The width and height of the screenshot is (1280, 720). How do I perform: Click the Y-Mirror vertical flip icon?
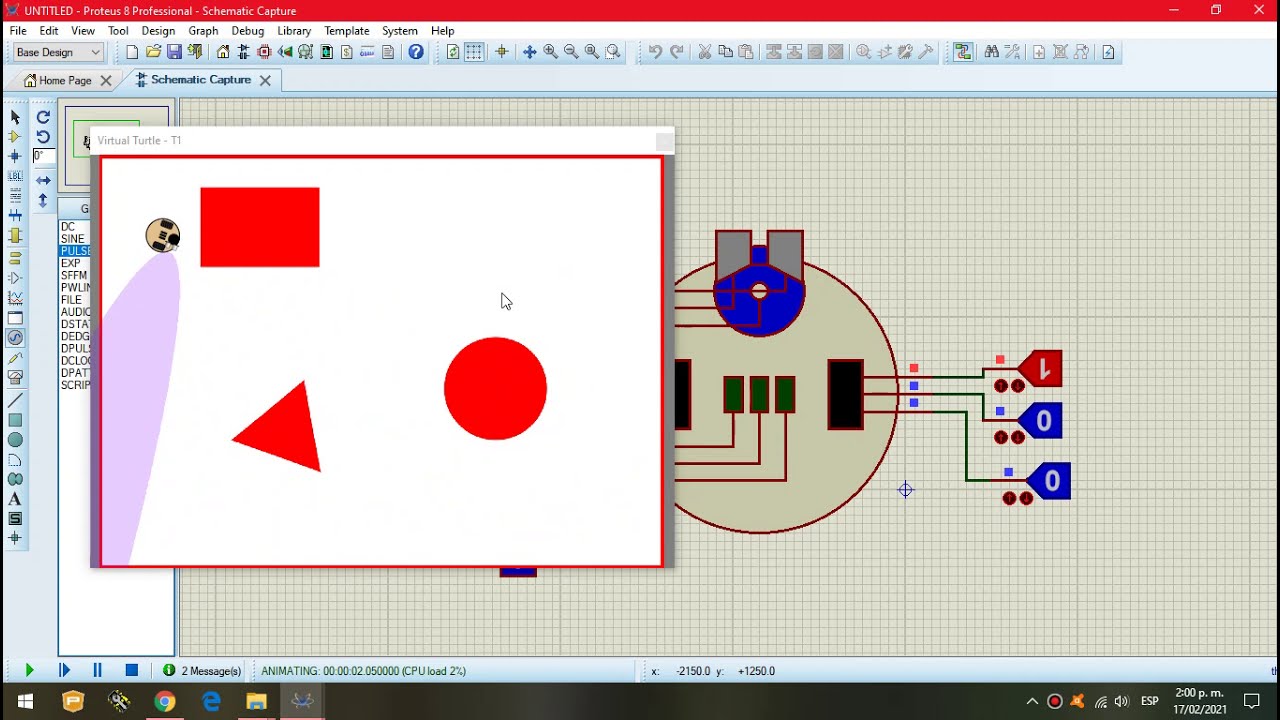43,200
